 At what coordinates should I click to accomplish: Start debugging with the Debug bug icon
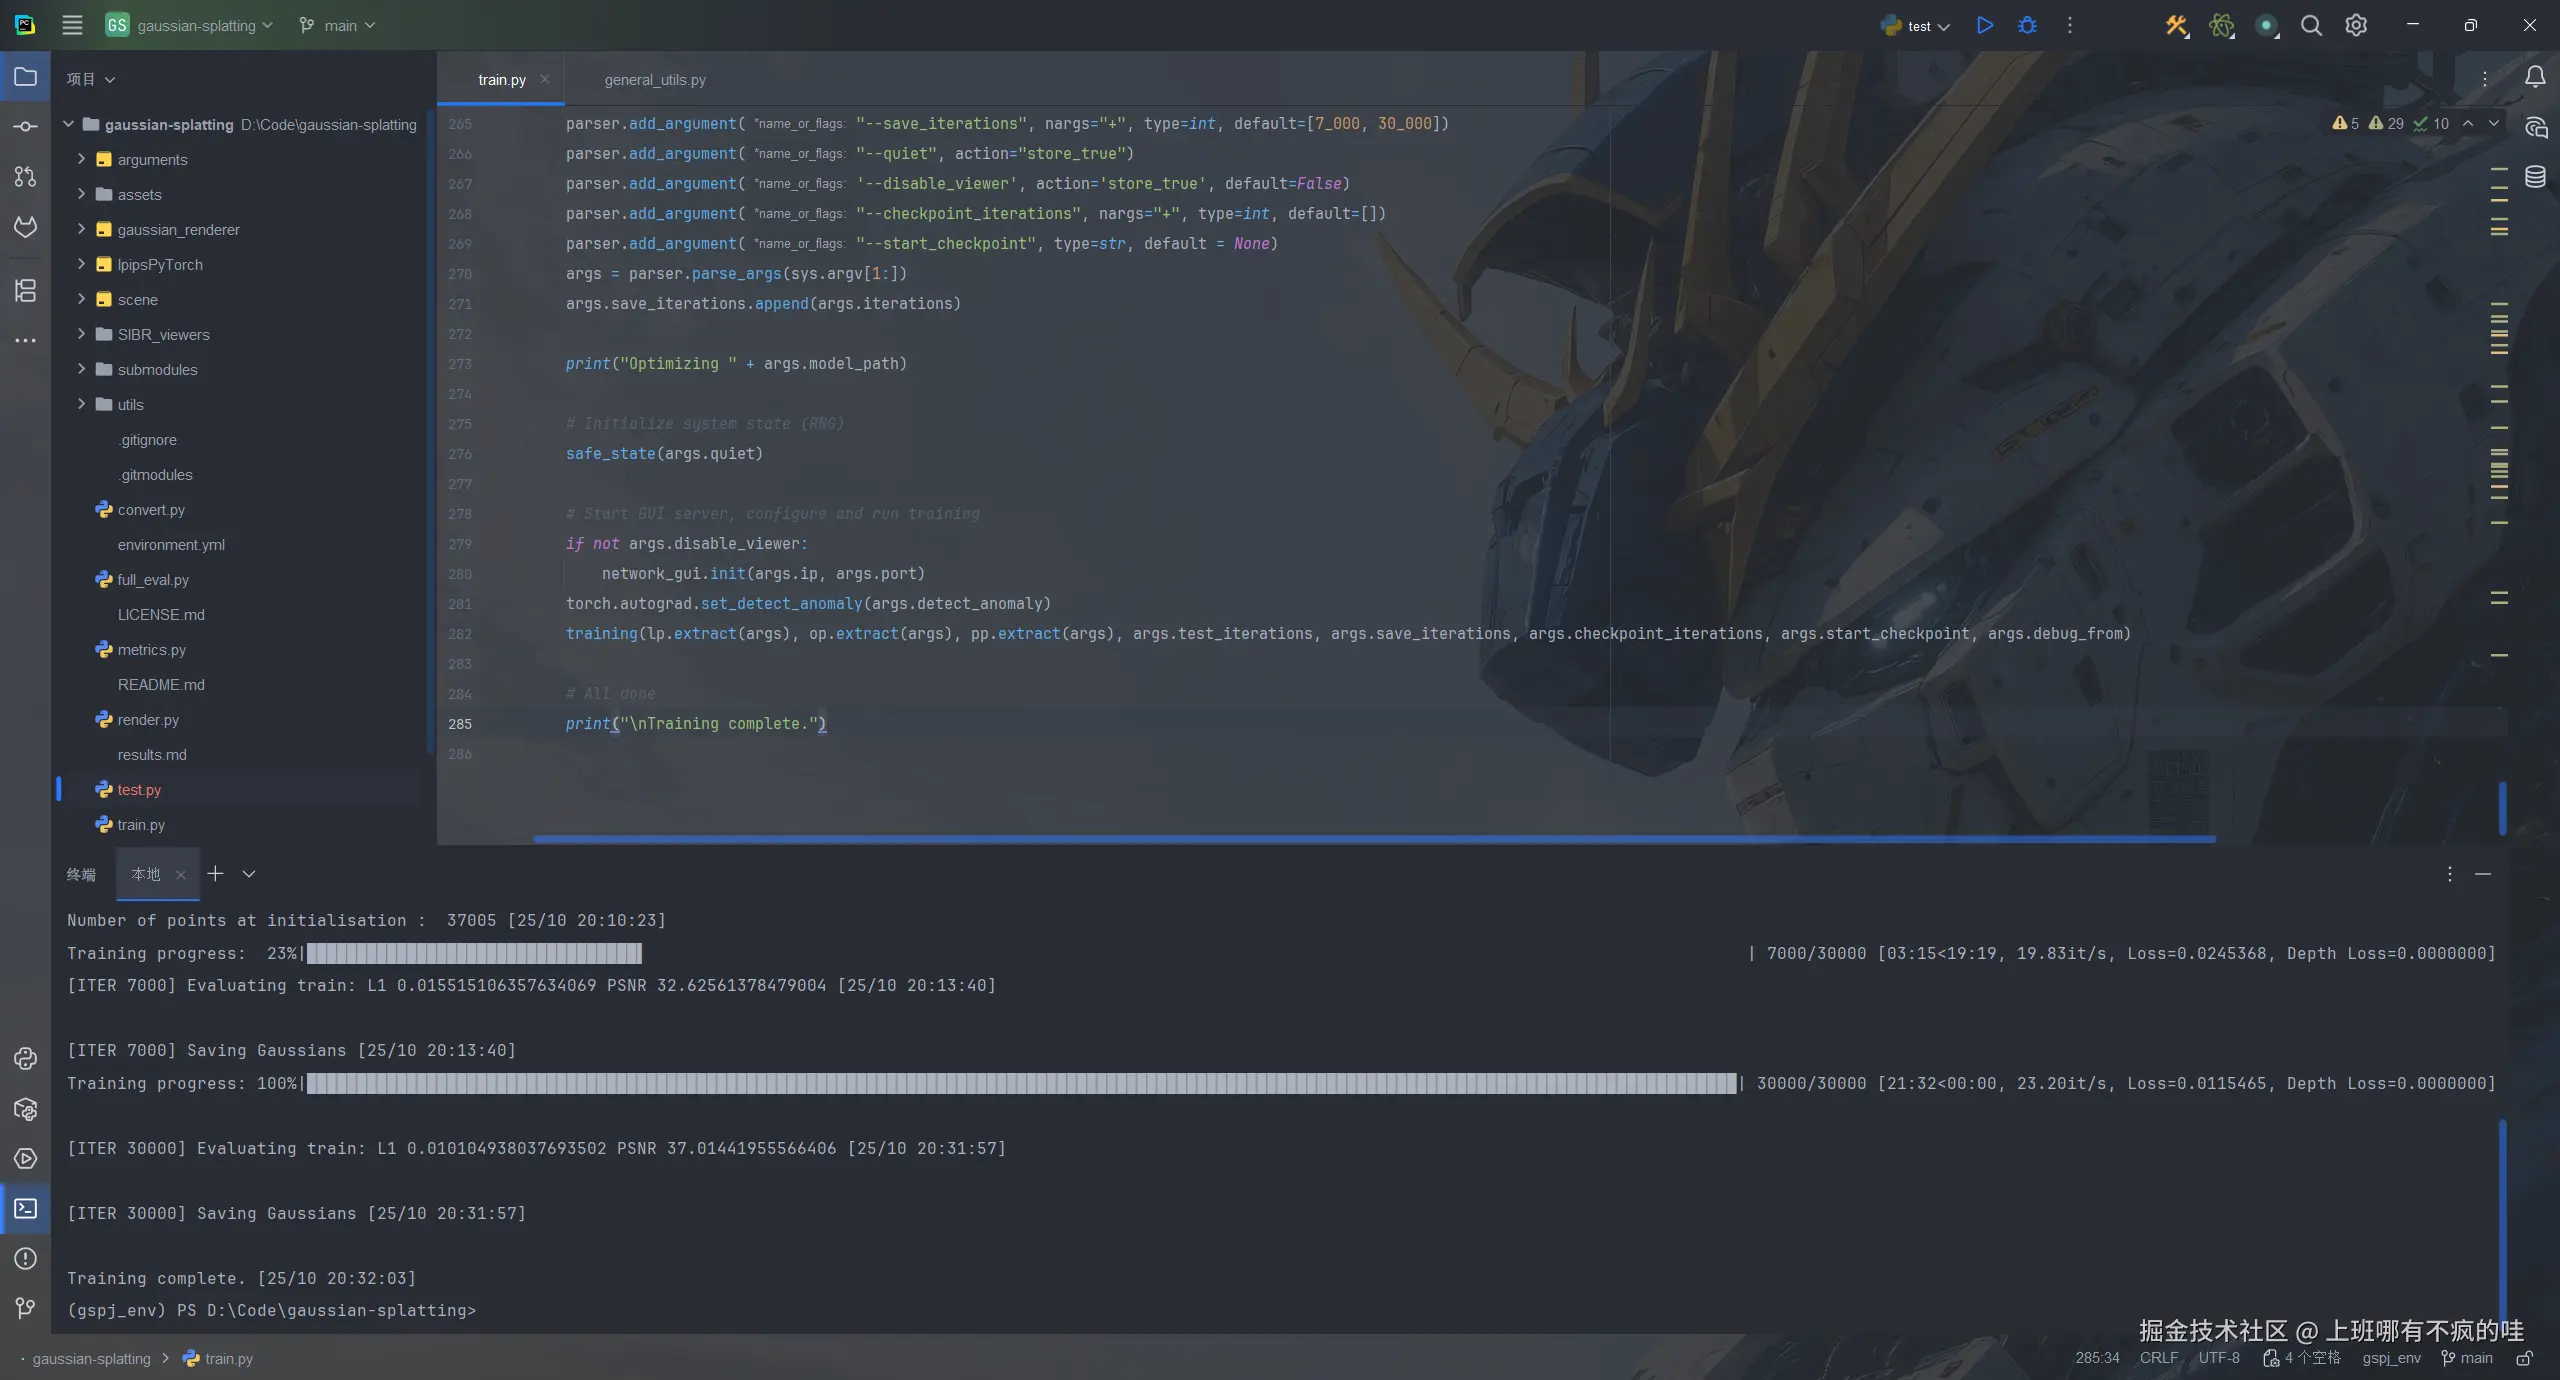click(x=2027, y=26)
